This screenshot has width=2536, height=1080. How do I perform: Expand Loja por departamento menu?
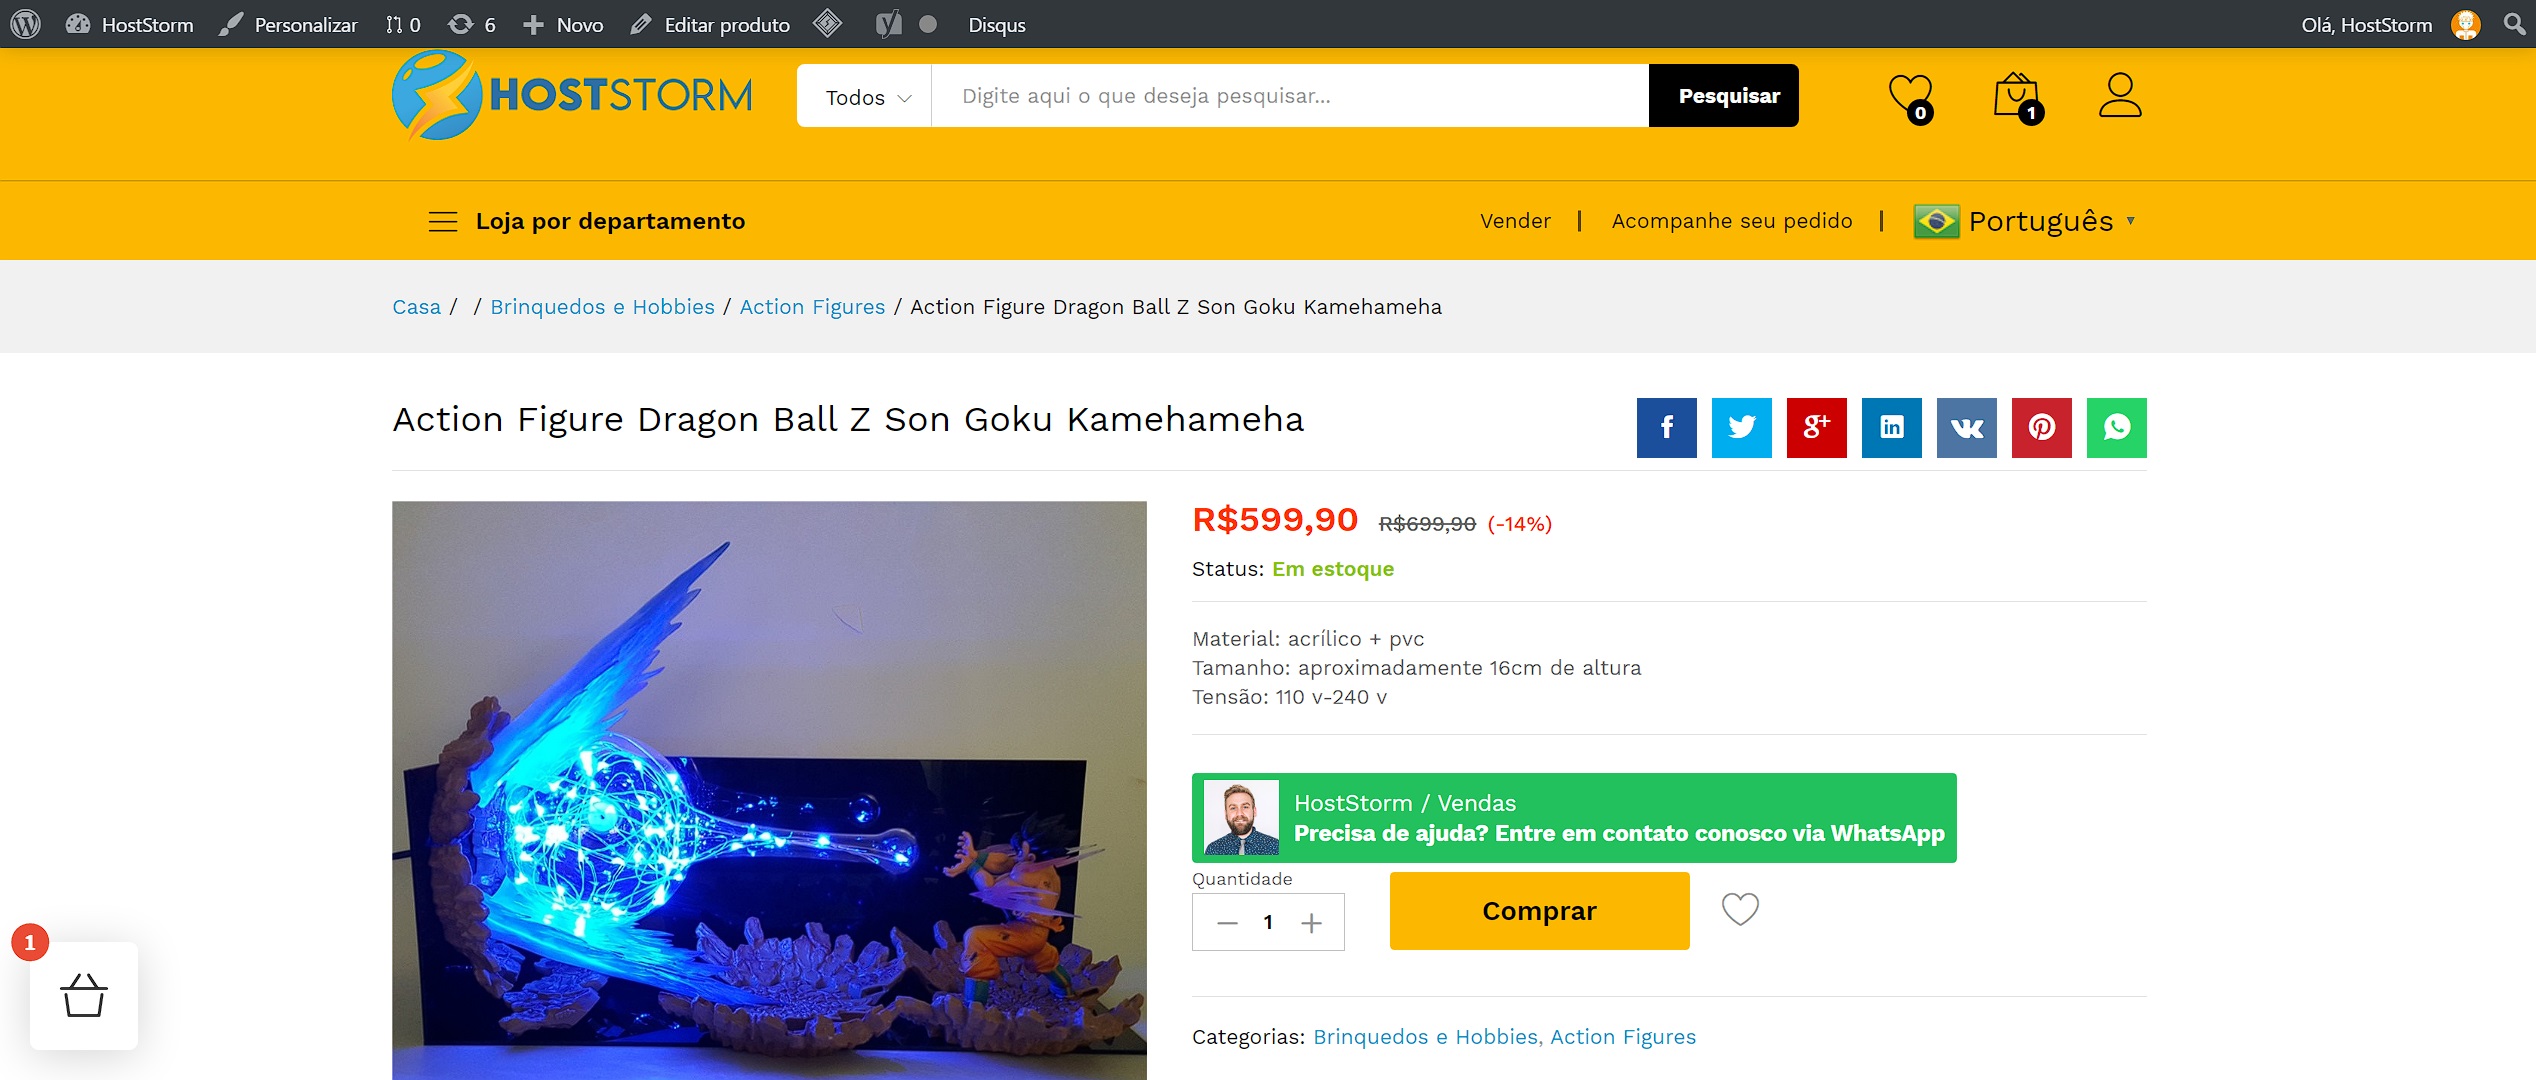587,221
